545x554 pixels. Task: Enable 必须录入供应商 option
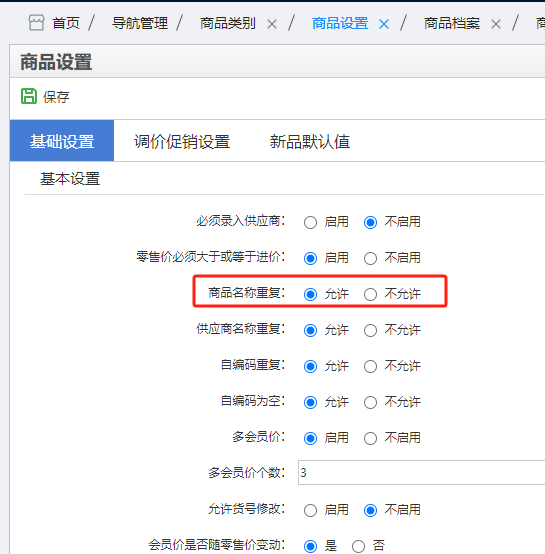pos(310,223)
